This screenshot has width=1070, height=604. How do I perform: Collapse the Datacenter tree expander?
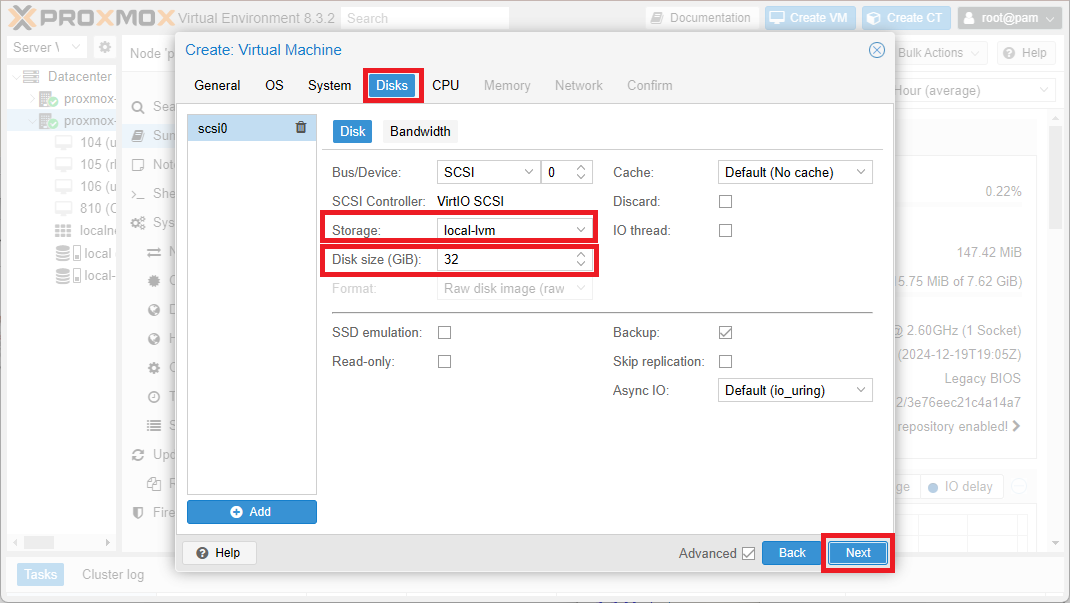pos(16,76)
